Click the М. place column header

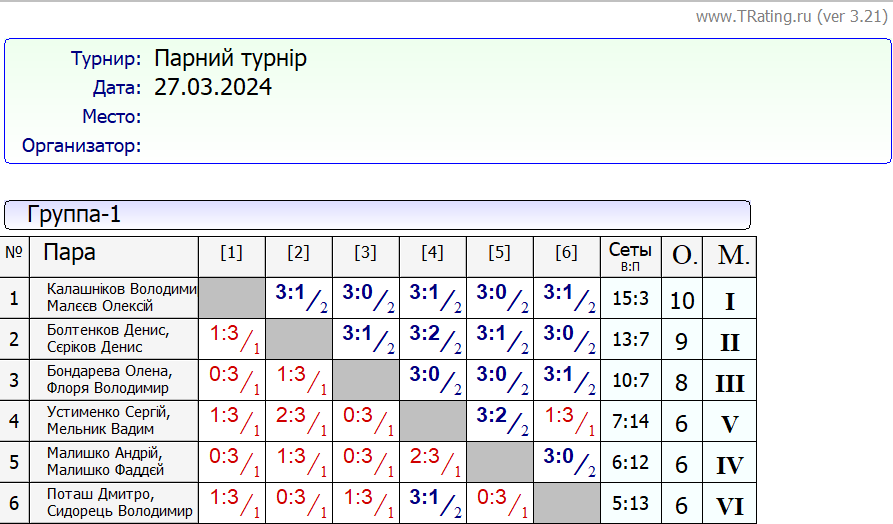732,256
